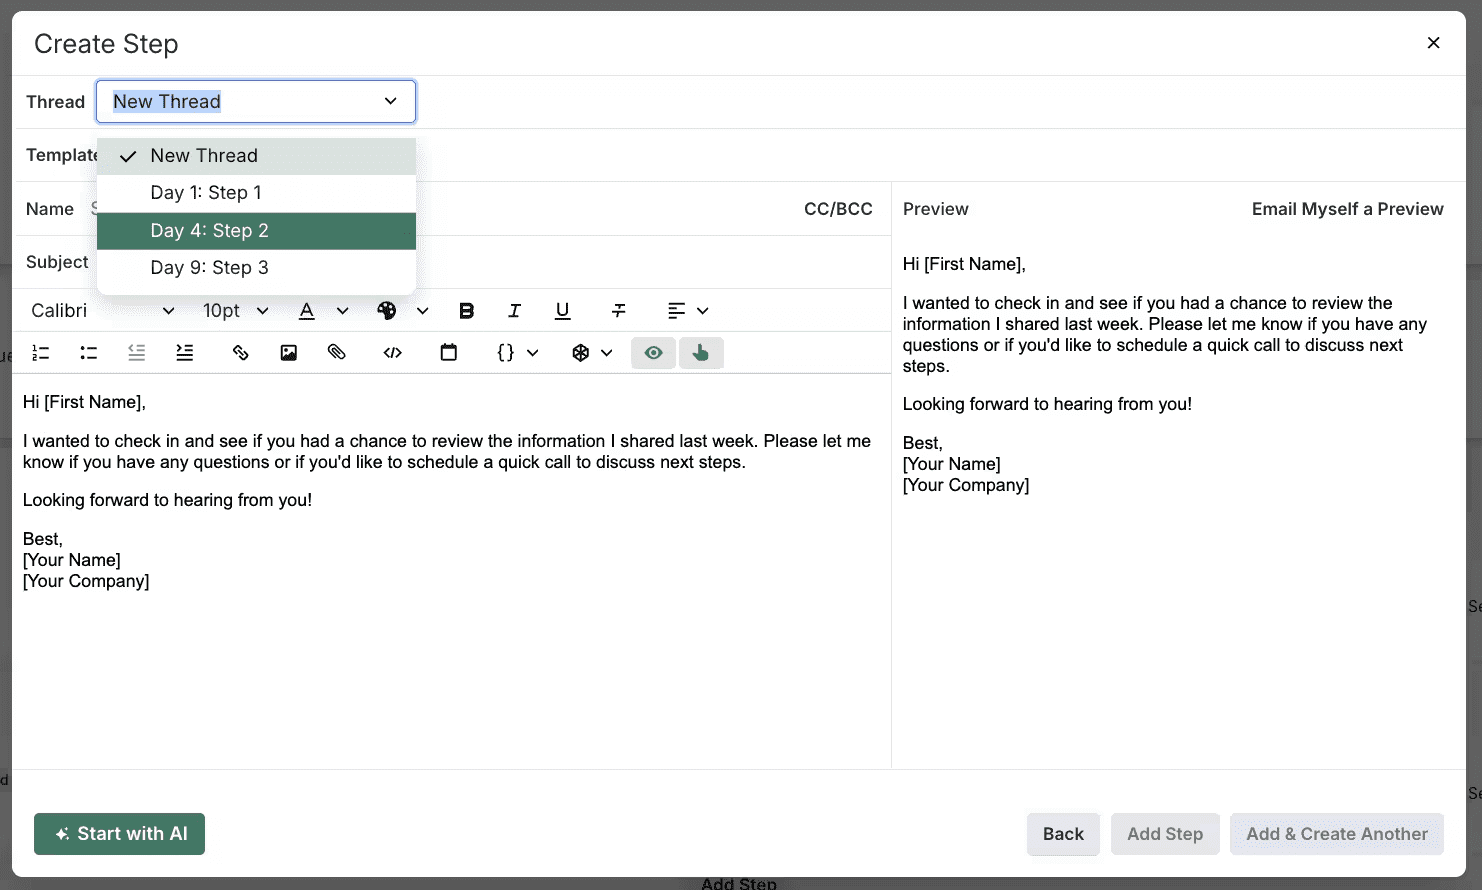Toggle the pointer/click tracking icon
Image resolution: width=1482 pixels, height=890 pixels.
701,352
